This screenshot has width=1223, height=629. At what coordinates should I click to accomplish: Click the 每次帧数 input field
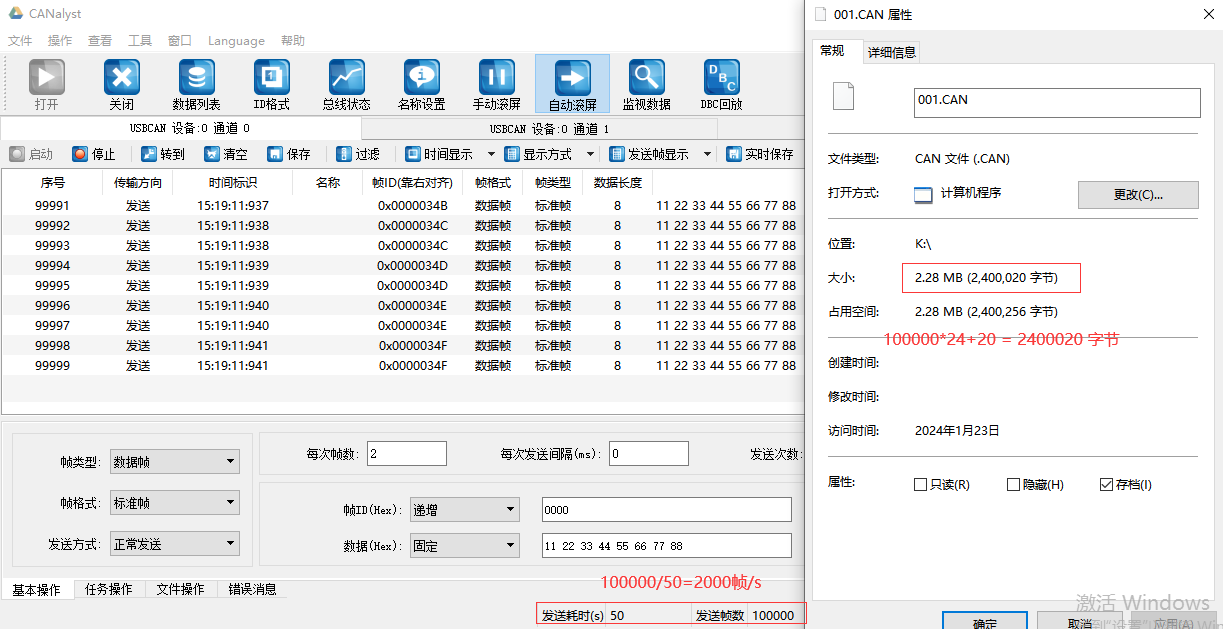[407, 454]
